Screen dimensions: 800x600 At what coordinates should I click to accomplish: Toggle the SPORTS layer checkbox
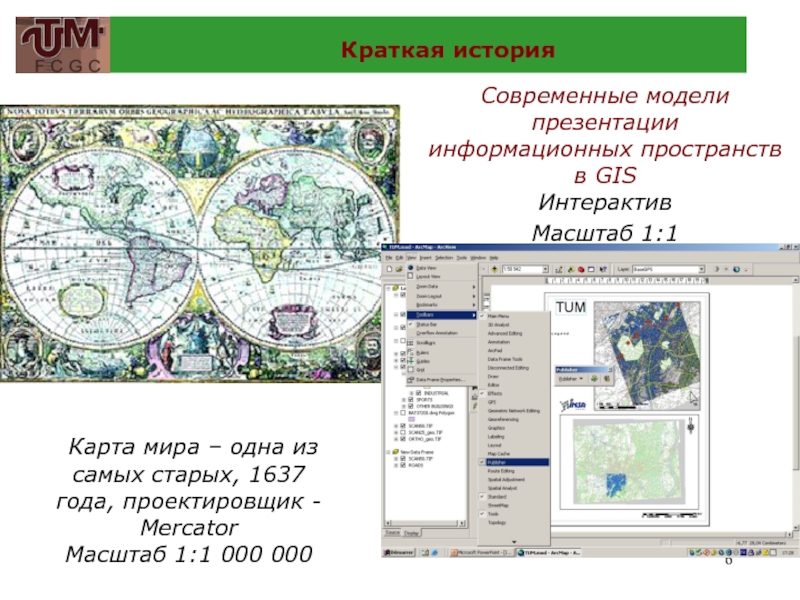click(x=411, y=399)
